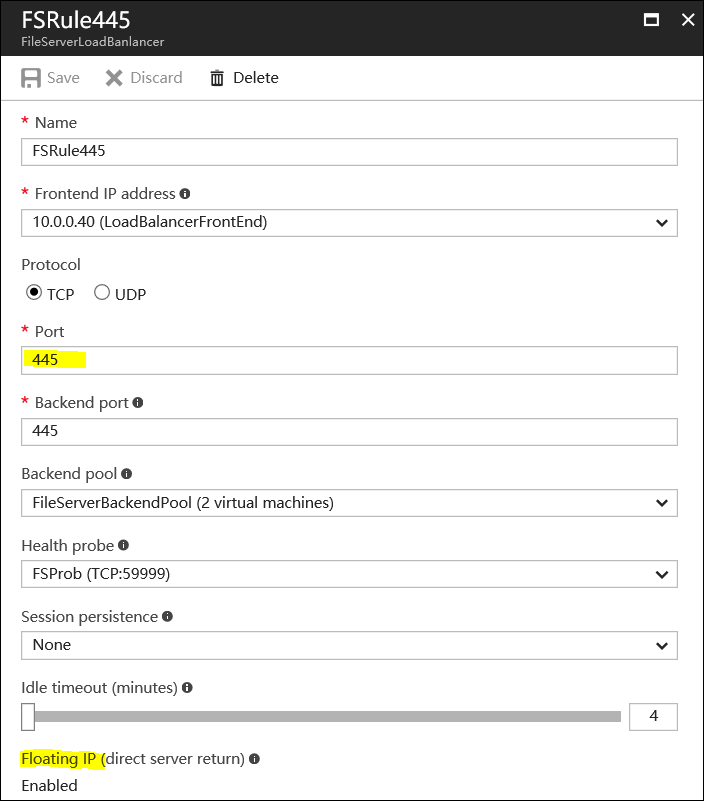
Task: Open the Health probe dropdown
Action: point(349,574)
